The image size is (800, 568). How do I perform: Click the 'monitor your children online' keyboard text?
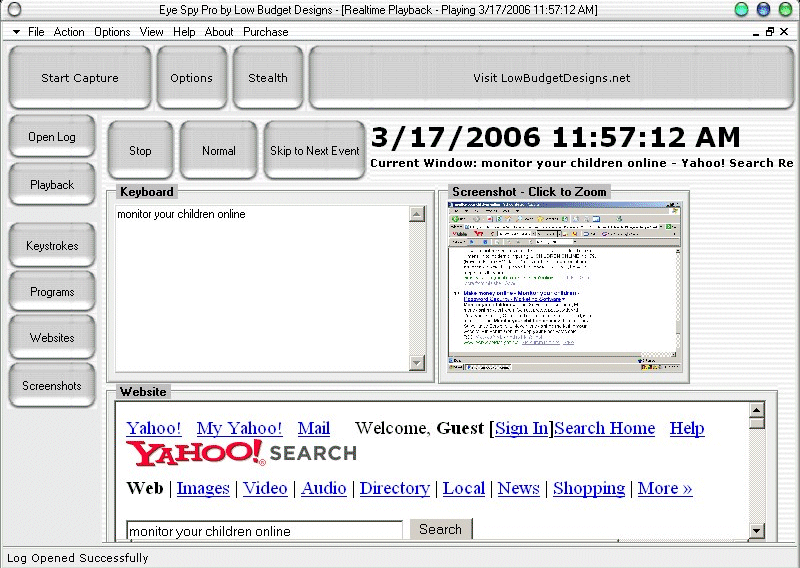click(181, 214)
